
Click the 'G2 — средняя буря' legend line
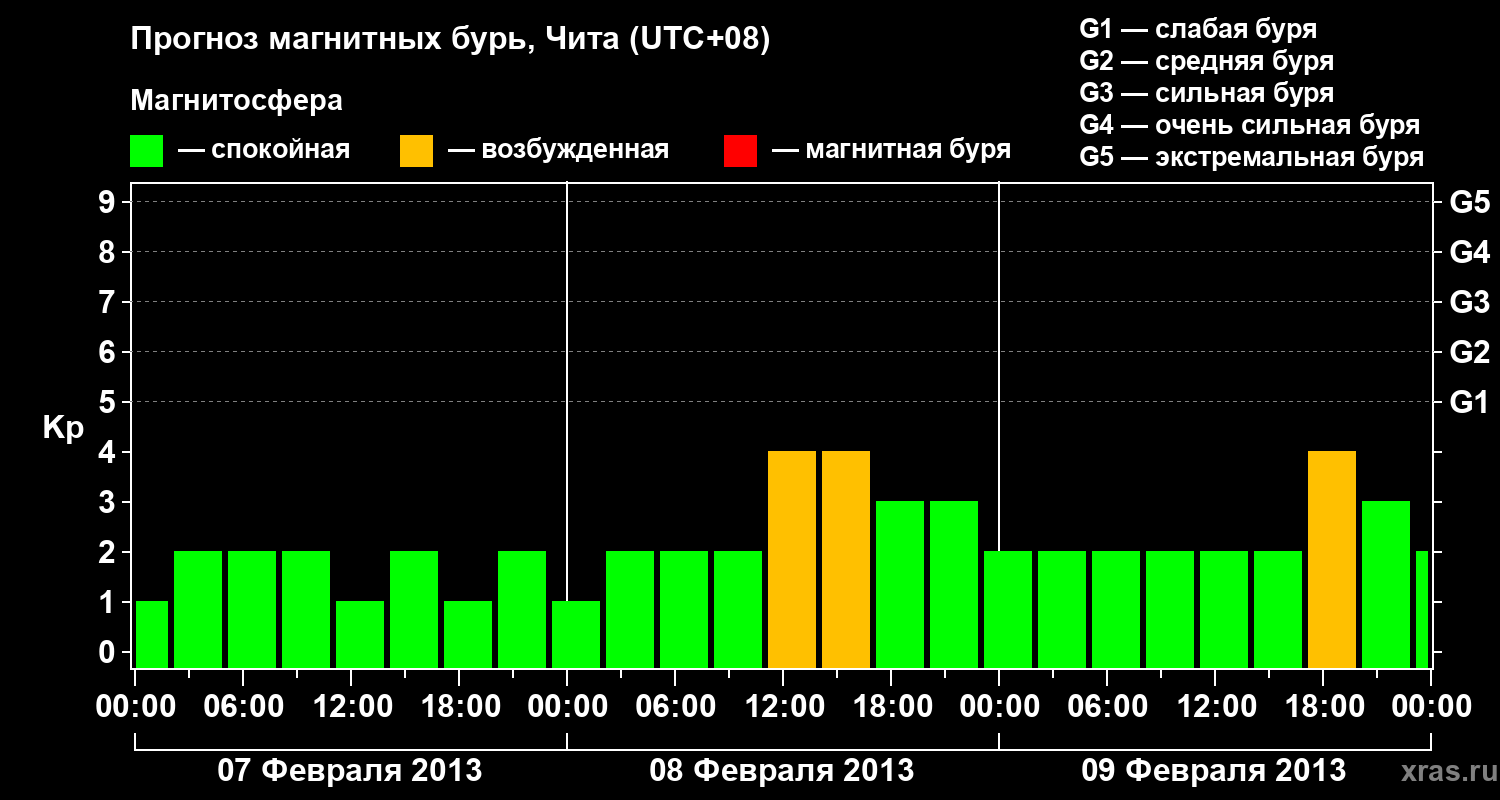(x=1207, y=61)
